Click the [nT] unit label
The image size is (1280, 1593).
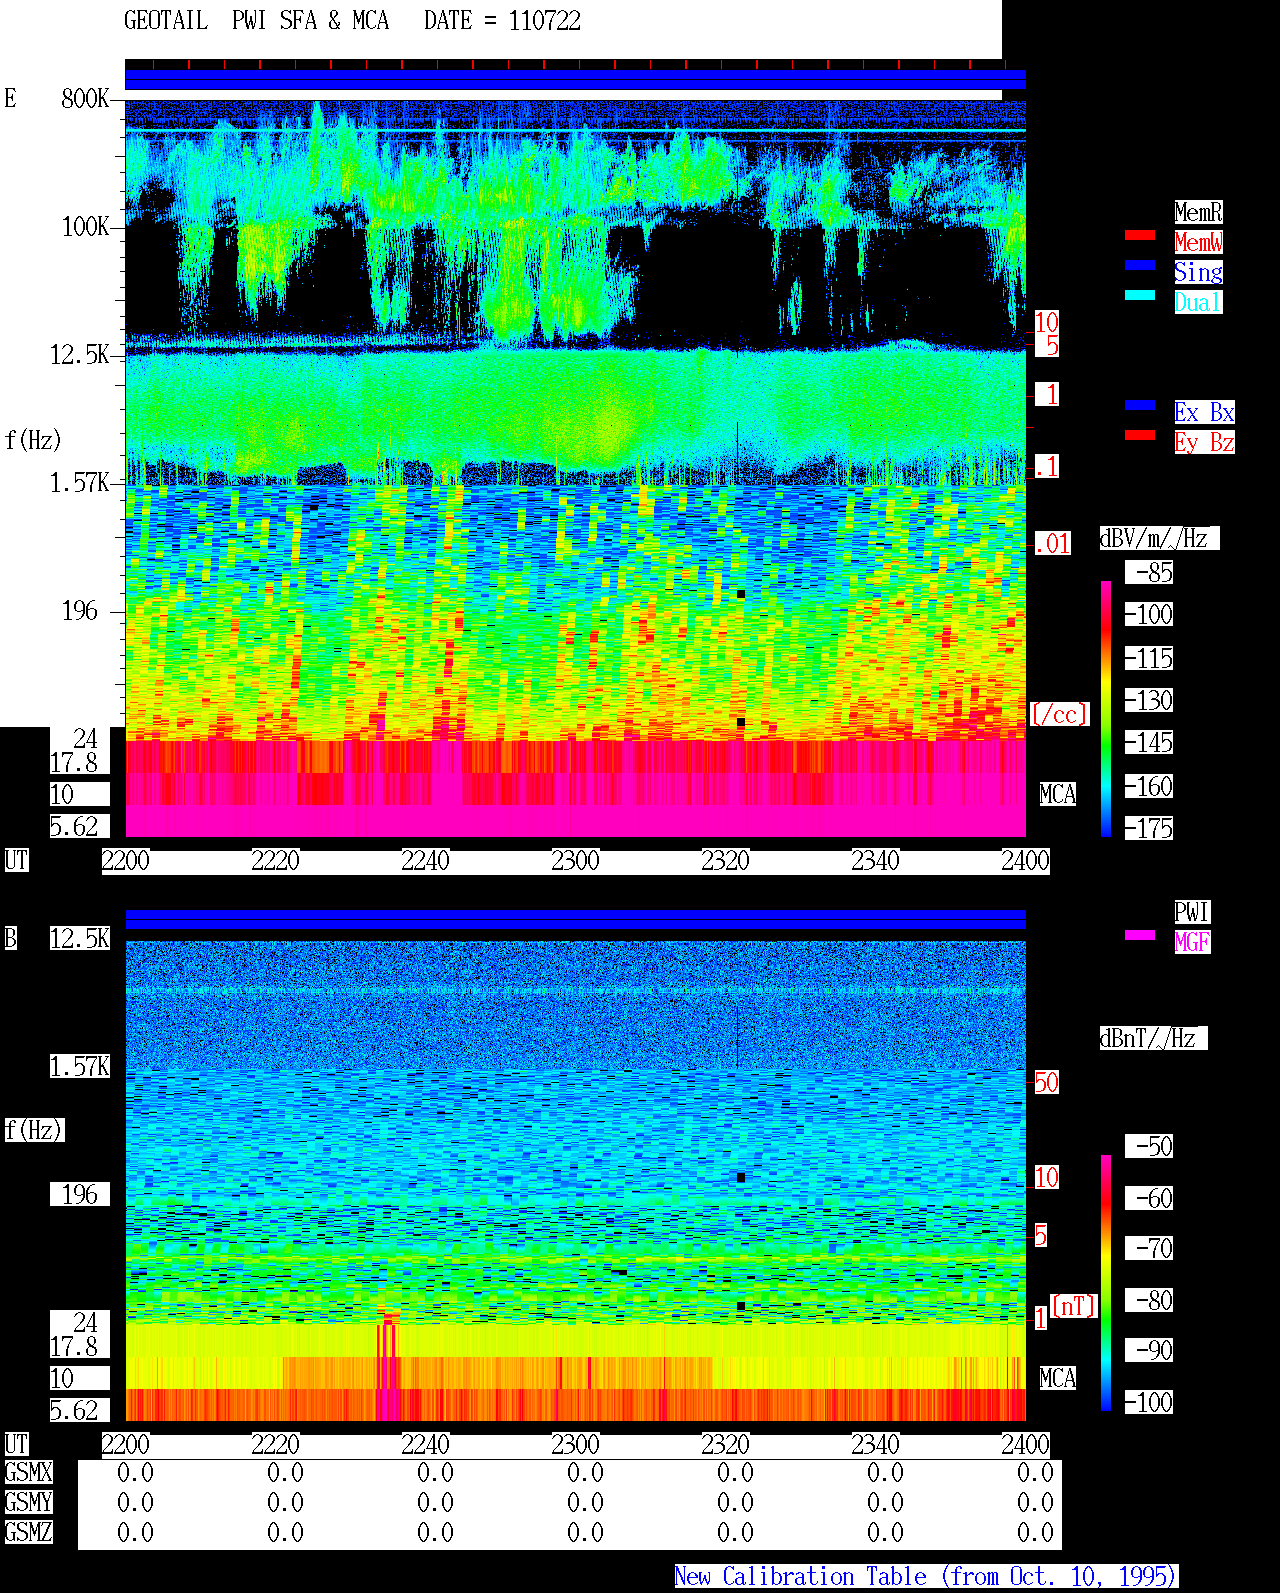pyautogui.click(x=1074, y=1306)
